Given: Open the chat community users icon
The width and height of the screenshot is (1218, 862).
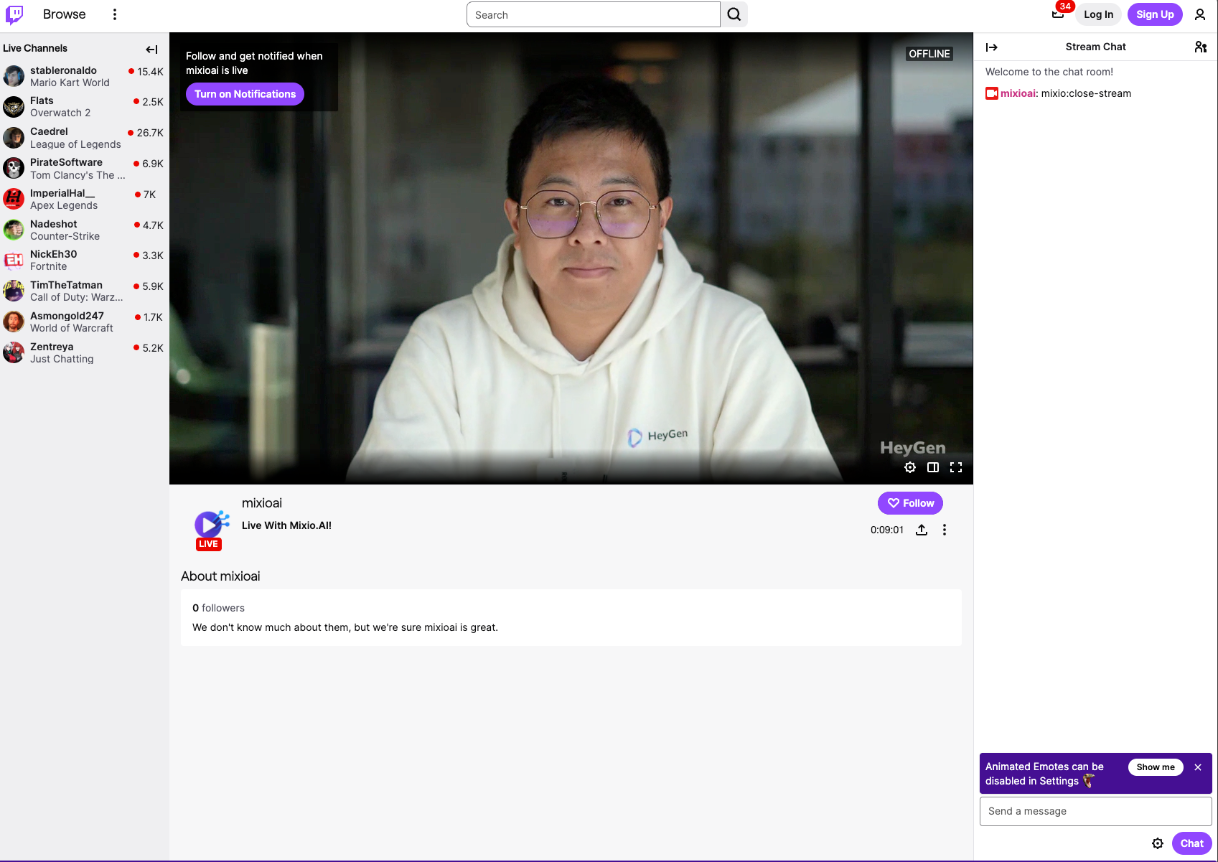Looking at the screenshot, I should 1200,47.
